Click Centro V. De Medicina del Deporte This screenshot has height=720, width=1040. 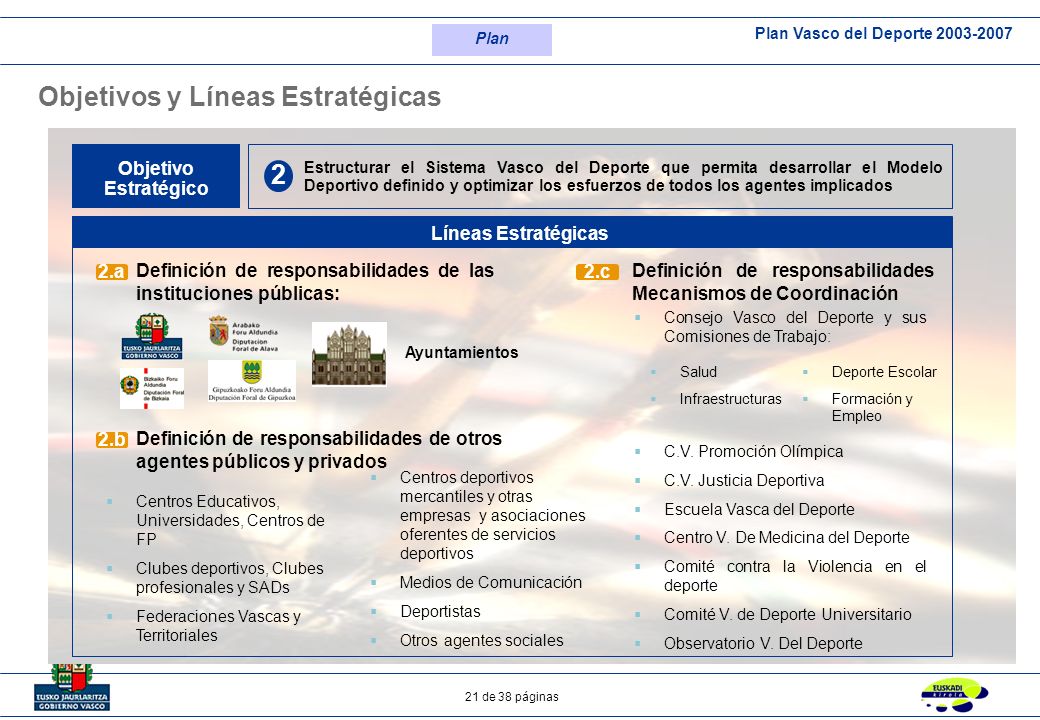tap(787, 538)
